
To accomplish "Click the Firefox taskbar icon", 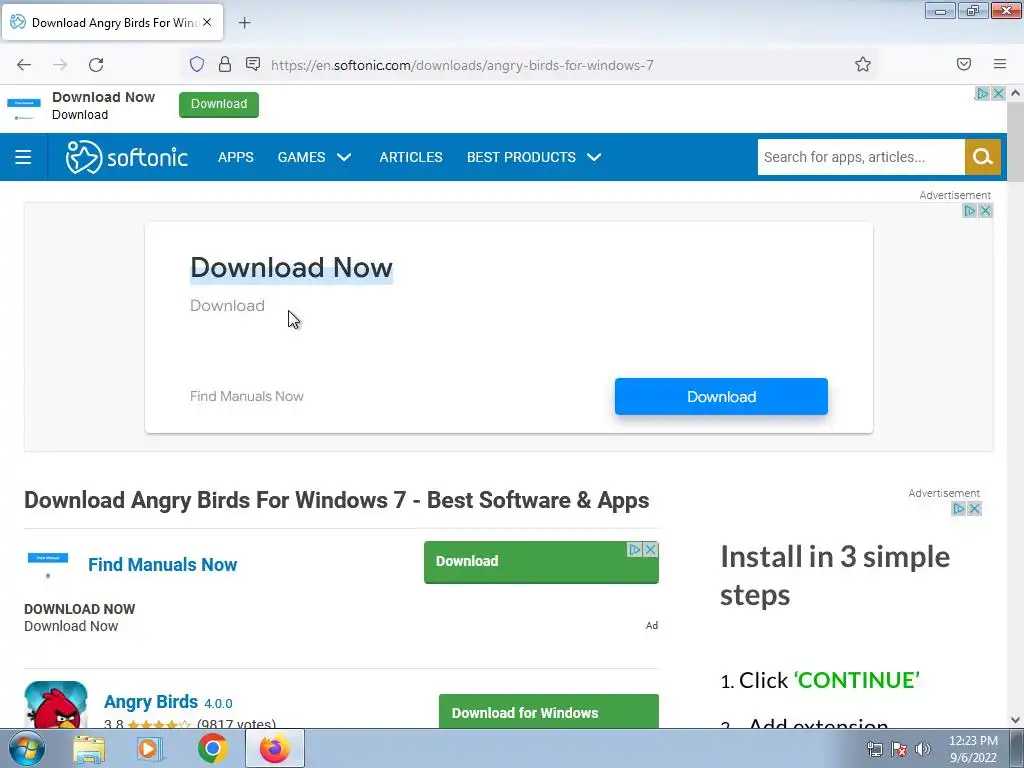I will point(274,748).
